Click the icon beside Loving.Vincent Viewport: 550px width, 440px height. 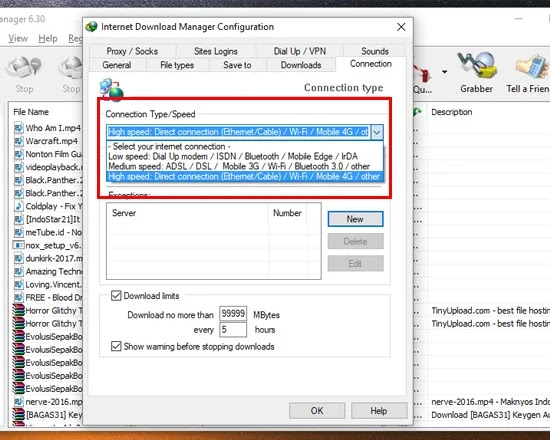pos(19,284)
